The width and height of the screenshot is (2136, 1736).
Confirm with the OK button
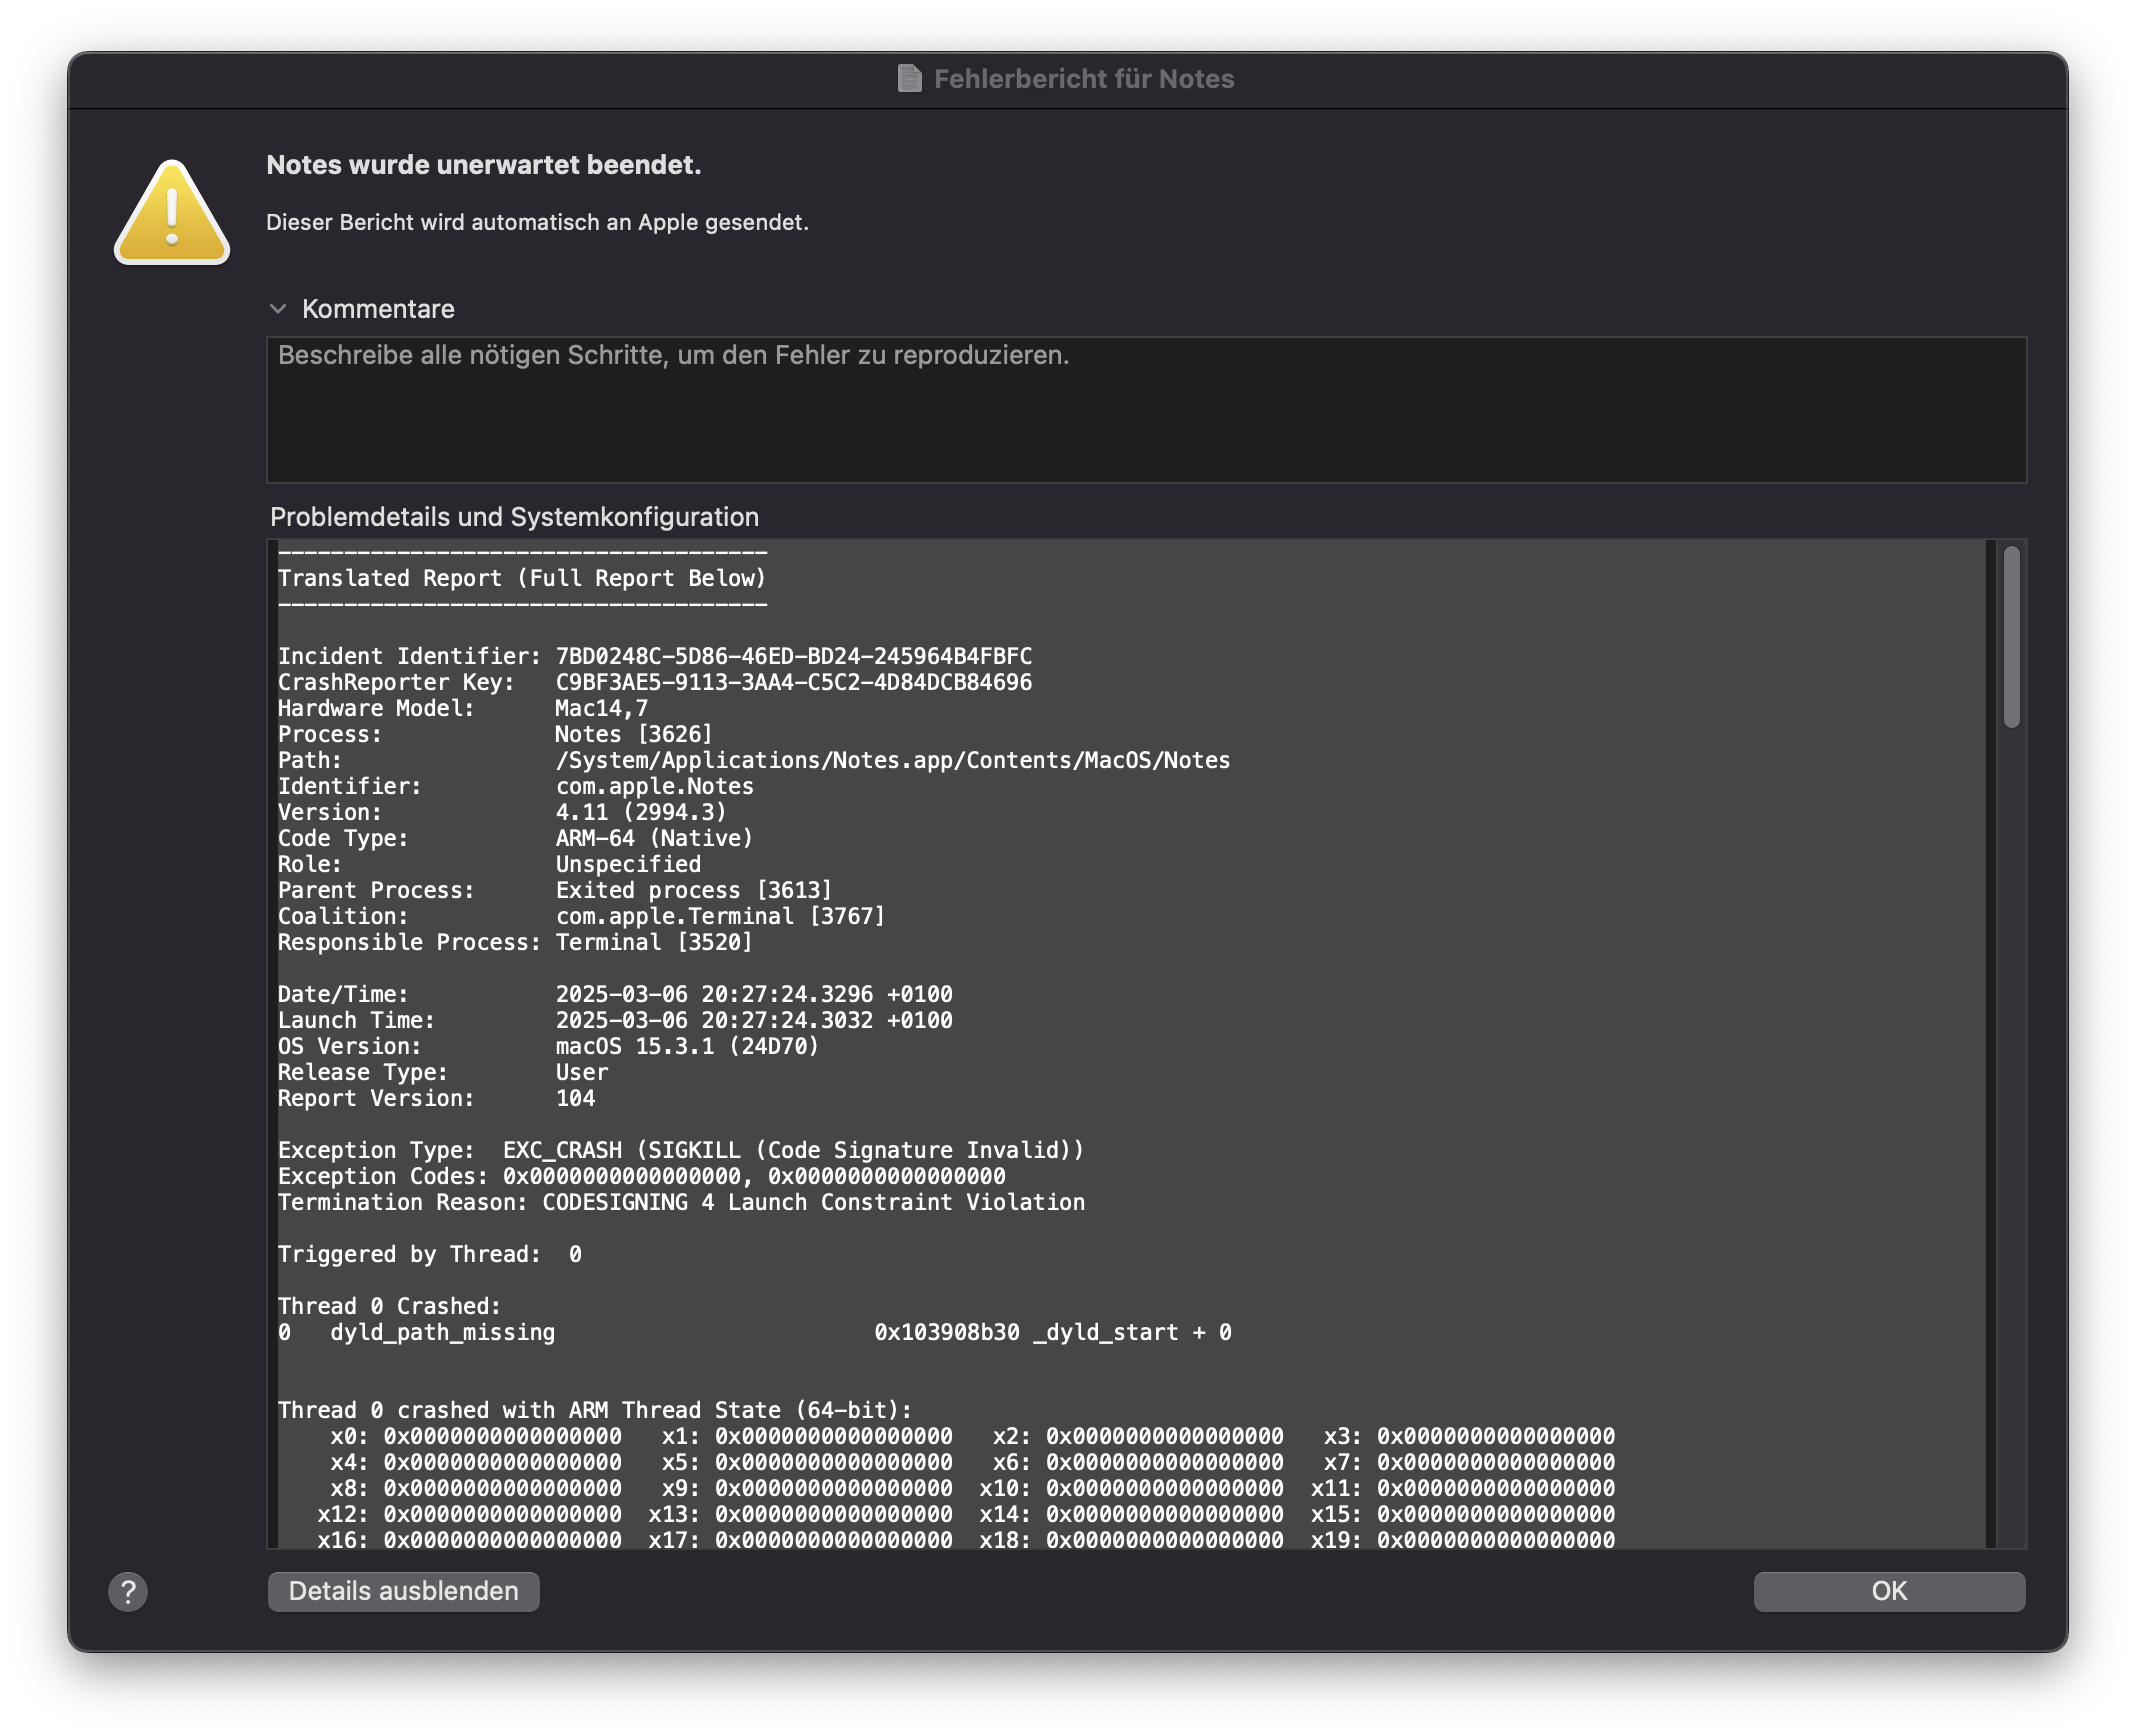[x=1888, y=1591]
